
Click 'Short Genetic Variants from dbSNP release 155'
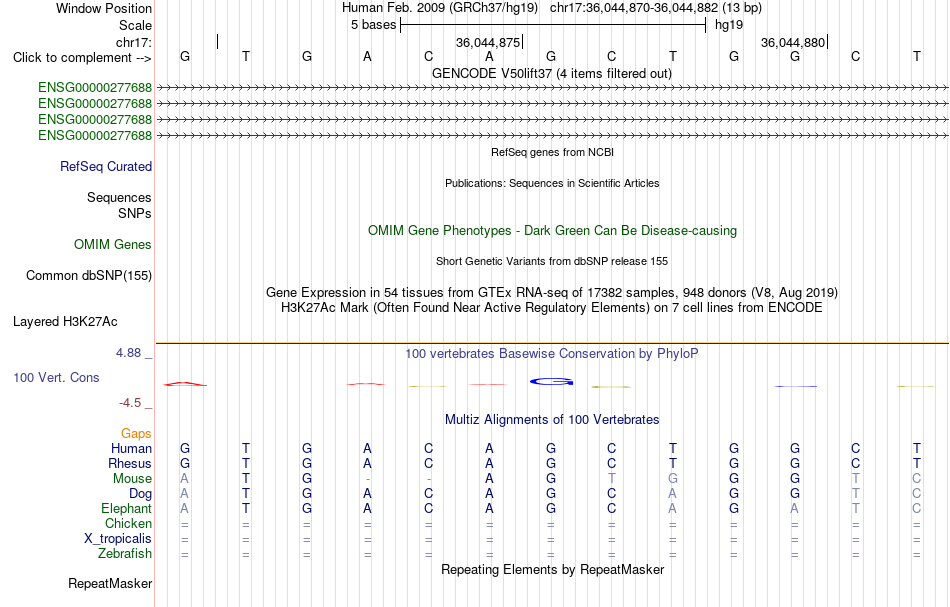pyautogui.click(x=552, y=261)
